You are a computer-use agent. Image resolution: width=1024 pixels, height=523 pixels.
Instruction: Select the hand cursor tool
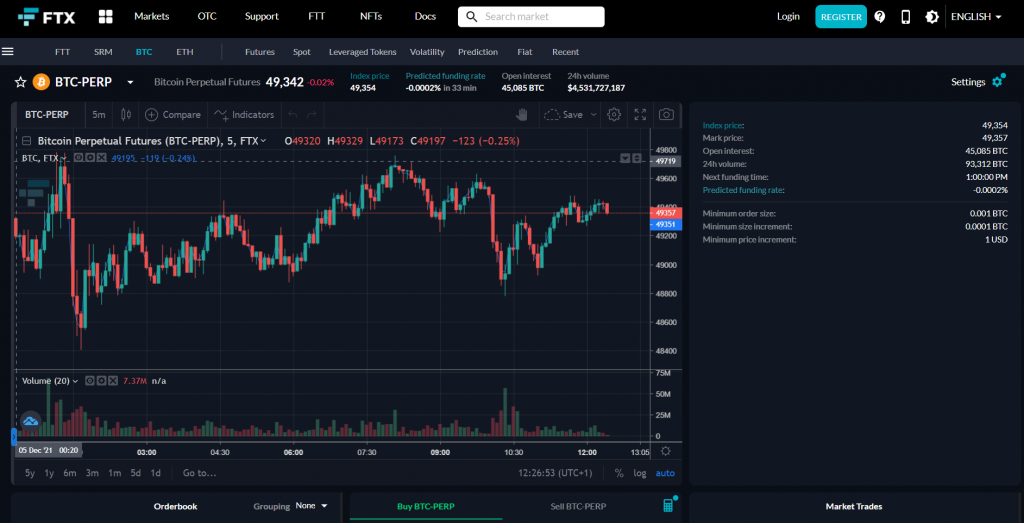click(521, 115)
